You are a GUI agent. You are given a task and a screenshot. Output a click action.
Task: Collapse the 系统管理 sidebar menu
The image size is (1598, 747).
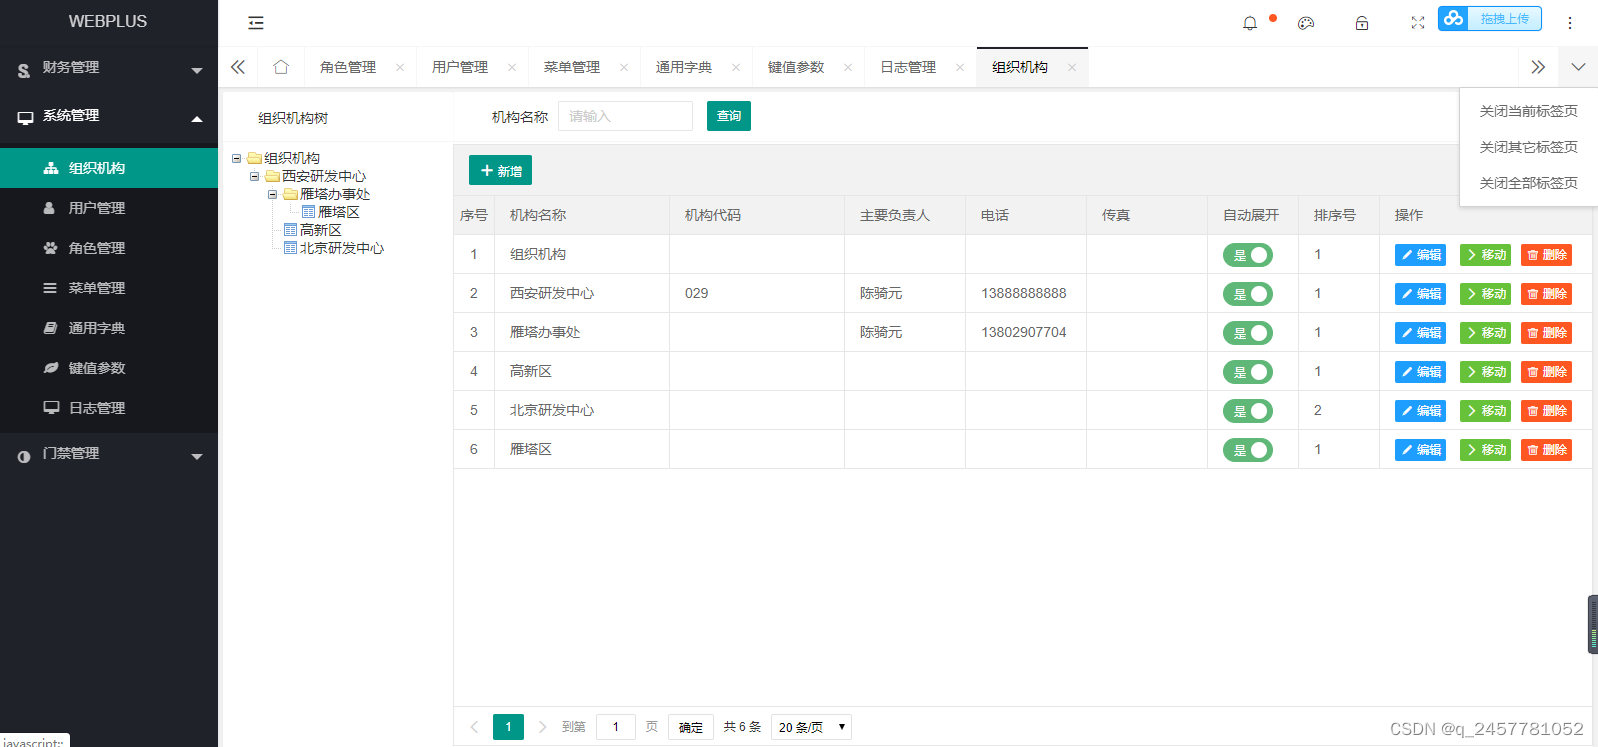pyautogui.click(x=109, y=116)
